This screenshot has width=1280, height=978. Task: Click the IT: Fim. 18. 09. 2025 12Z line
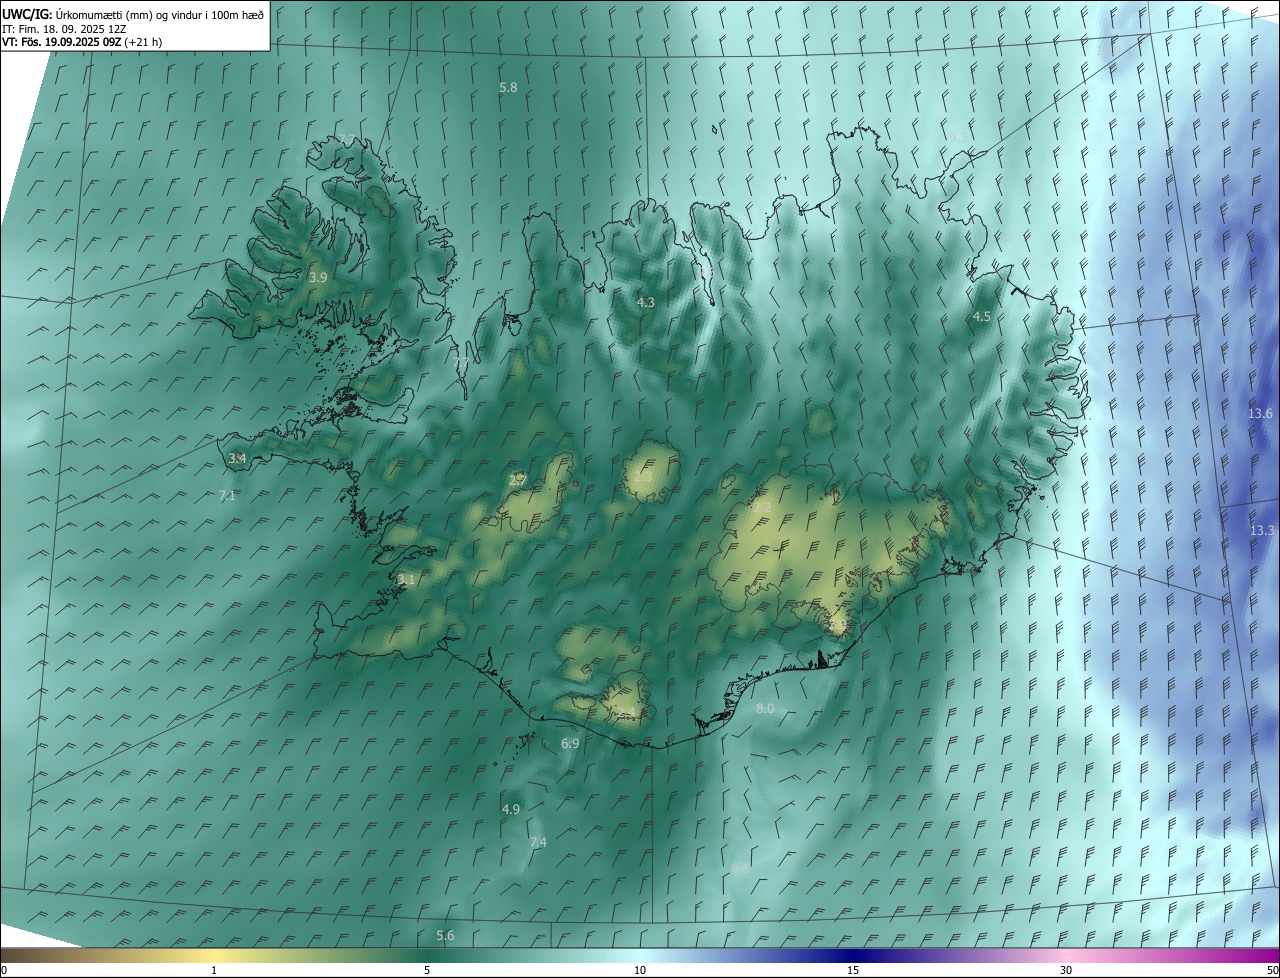point(64,28)
